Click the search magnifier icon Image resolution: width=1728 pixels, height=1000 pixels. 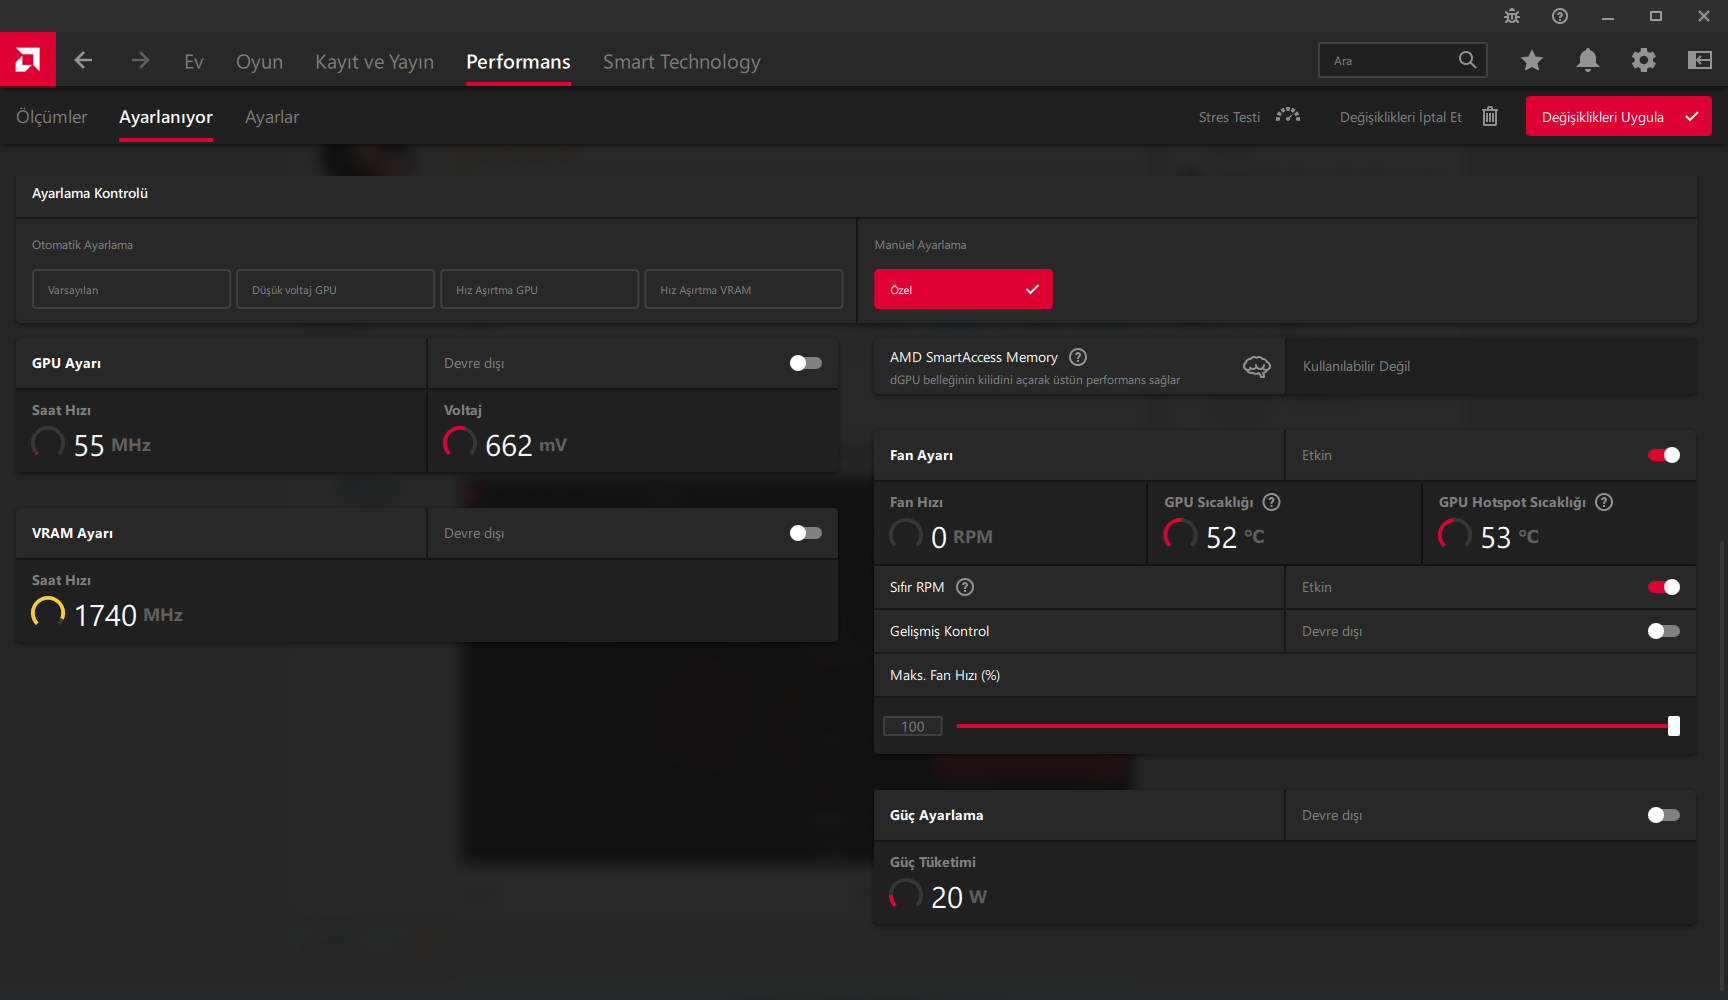tap(1467, 60)
